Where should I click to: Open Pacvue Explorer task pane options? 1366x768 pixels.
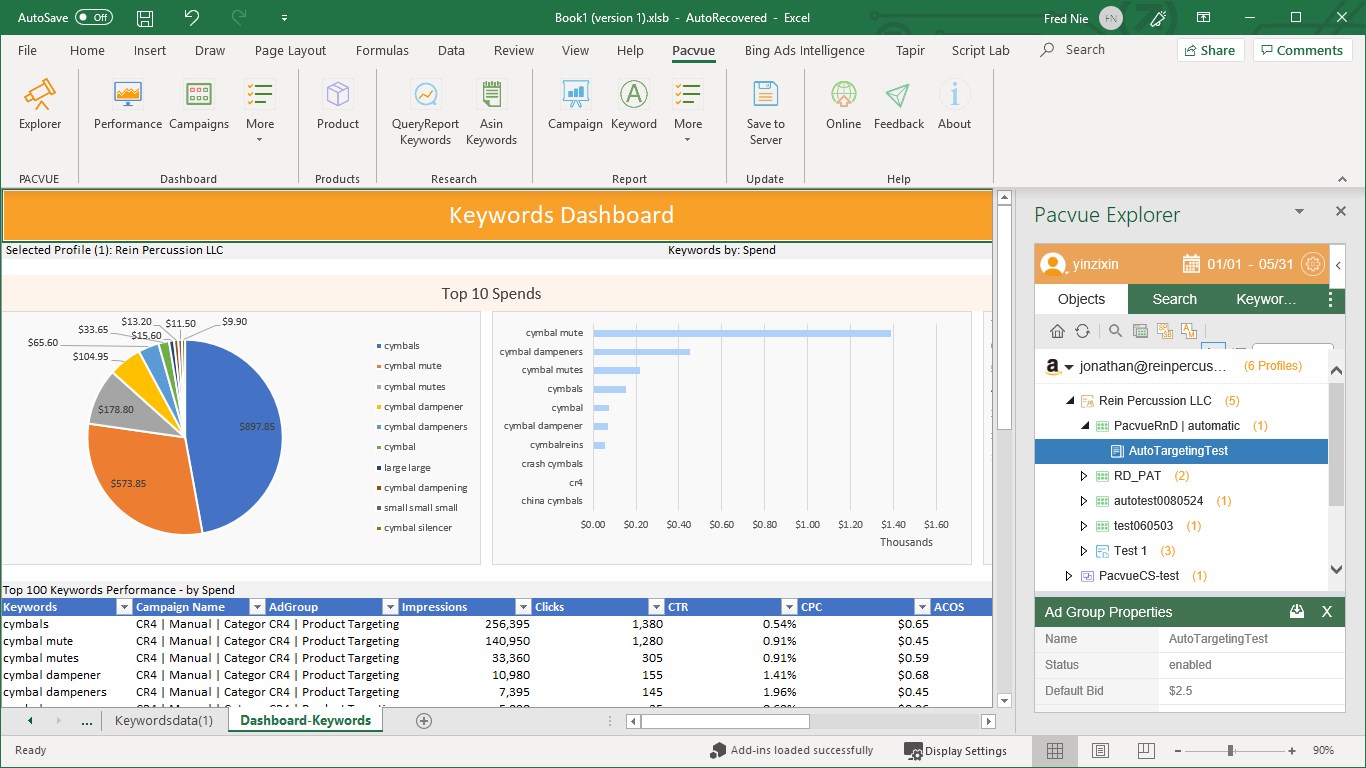point(1299,212)
